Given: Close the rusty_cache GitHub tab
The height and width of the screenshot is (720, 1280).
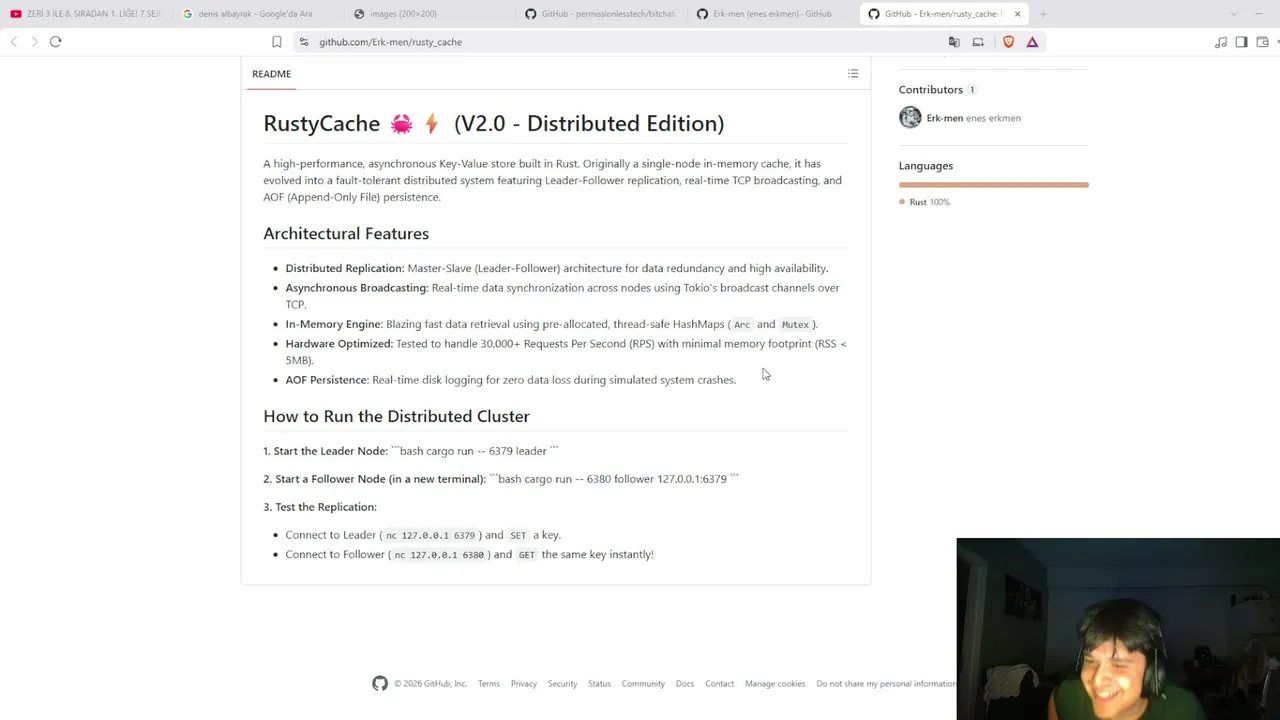Looking at the screenshot, I should click(1018, 14).
